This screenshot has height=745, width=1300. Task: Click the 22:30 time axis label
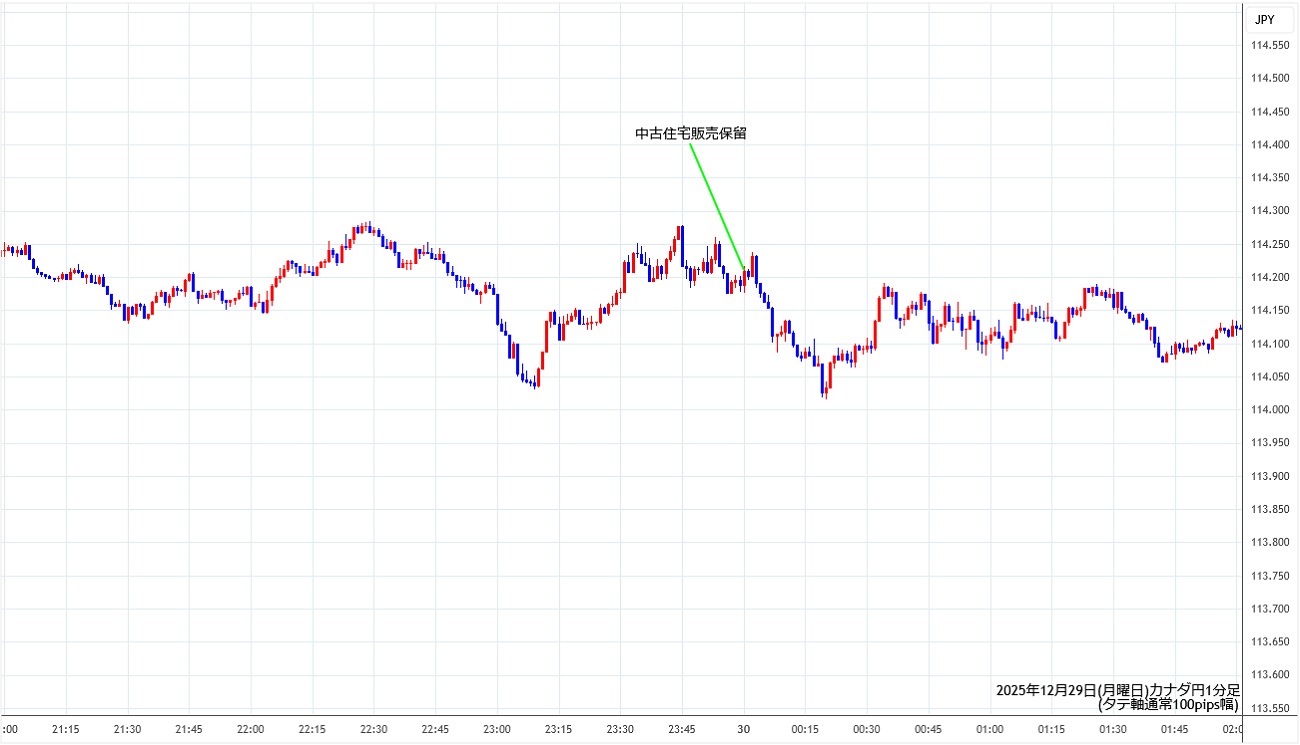(x=373, y=730)
